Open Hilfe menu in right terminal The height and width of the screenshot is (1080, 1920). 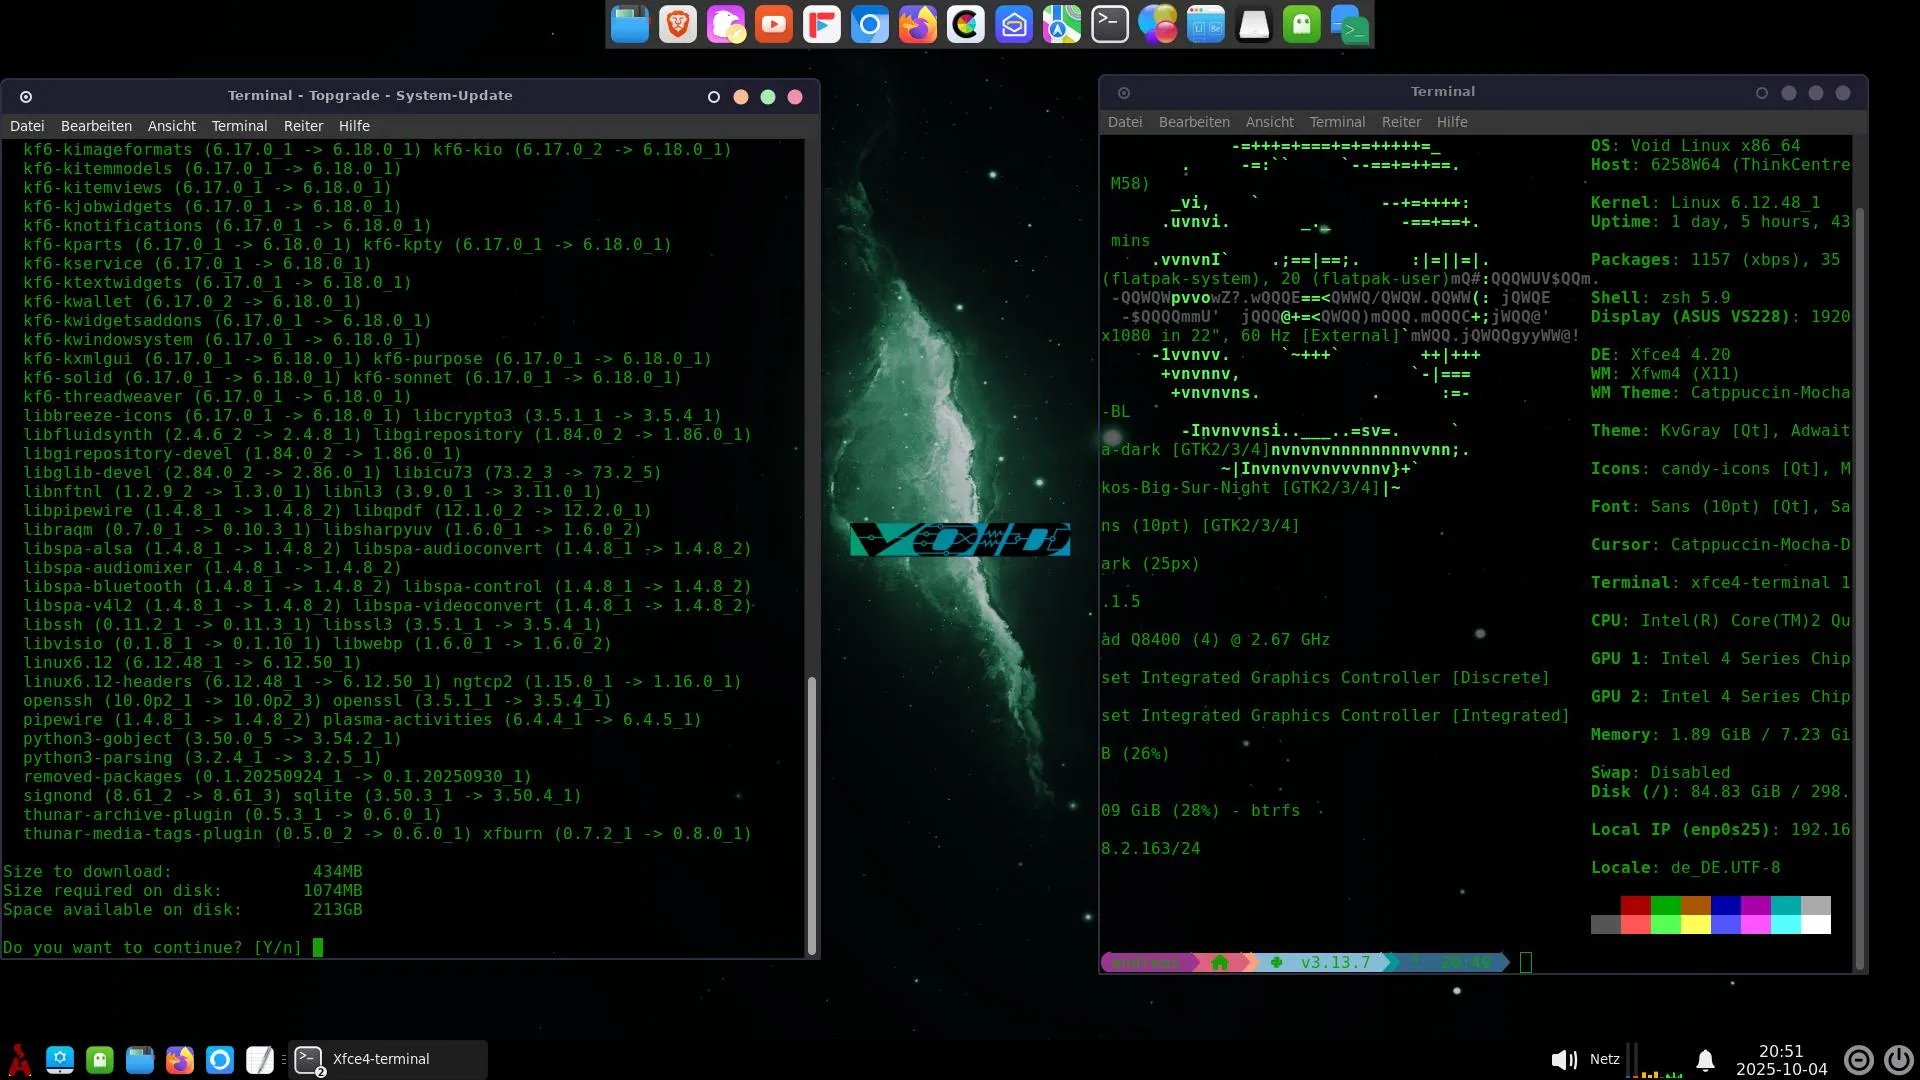1452,122
